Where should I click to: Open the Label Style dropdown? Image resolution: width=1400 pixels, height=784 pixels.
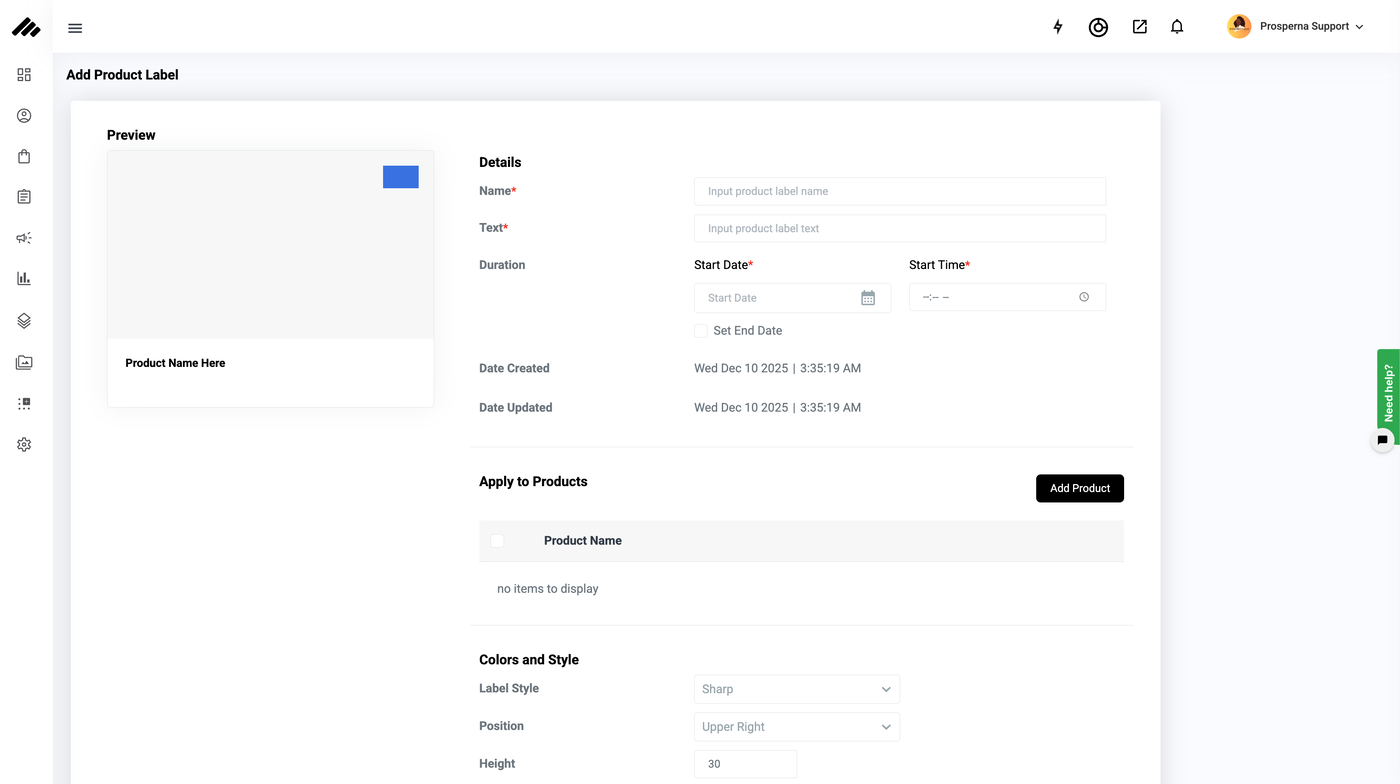797,689
